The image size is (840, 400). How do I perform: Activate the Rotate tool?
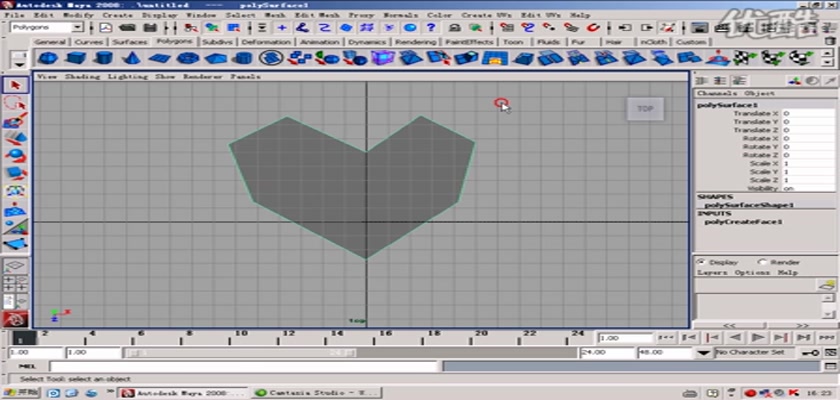pyautogui.click(x=15, y=155)
